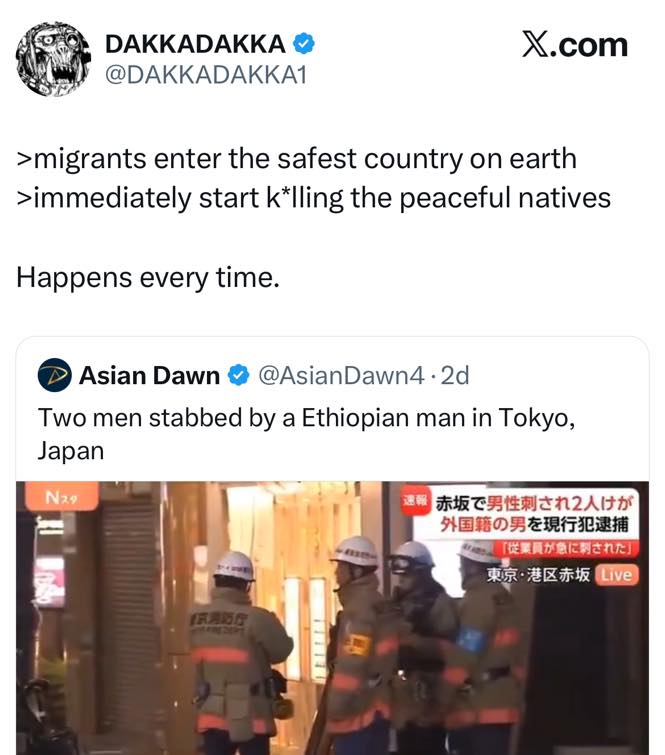Click the Asian Dawn account name
This screenshot has width=665, height=755.
click(149, 376)
